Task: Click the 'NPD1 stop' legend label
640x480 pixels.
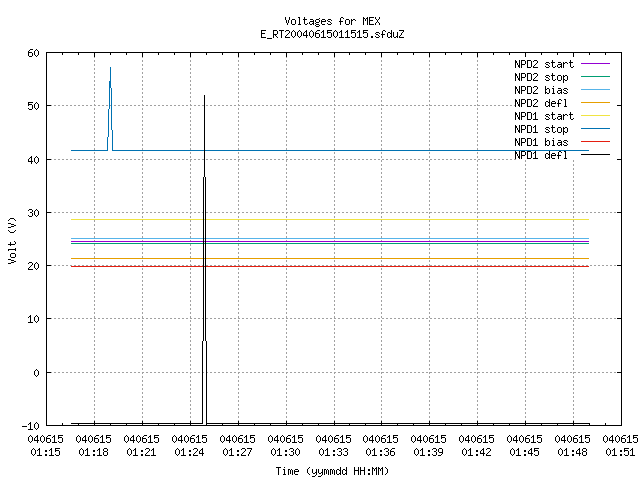Action: pyautogui.click(x=541, y=129)
